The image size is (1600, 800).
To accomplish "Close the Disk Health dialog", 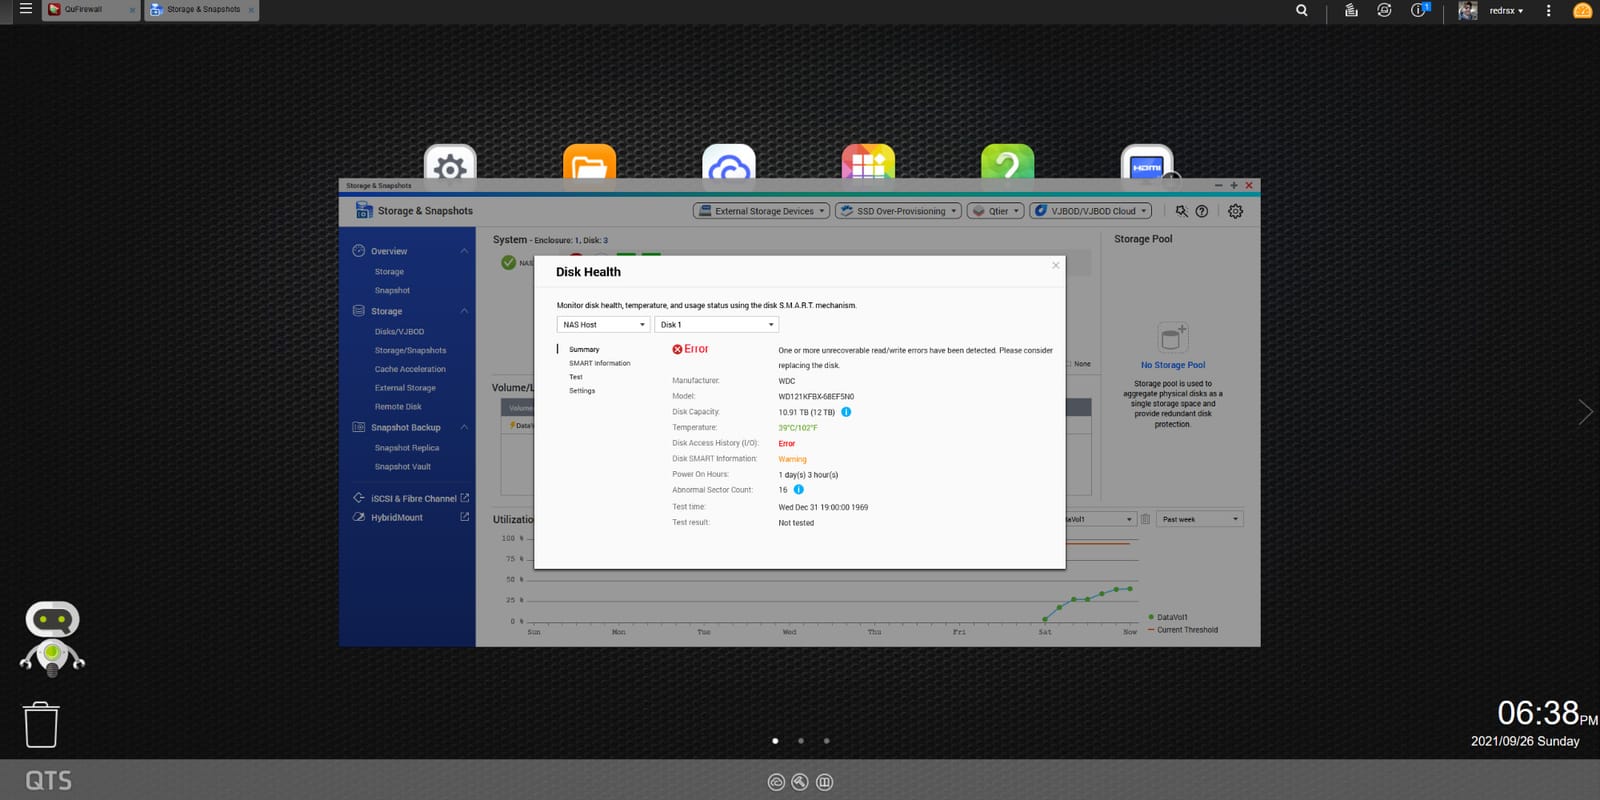I will tap(1055, 265).
